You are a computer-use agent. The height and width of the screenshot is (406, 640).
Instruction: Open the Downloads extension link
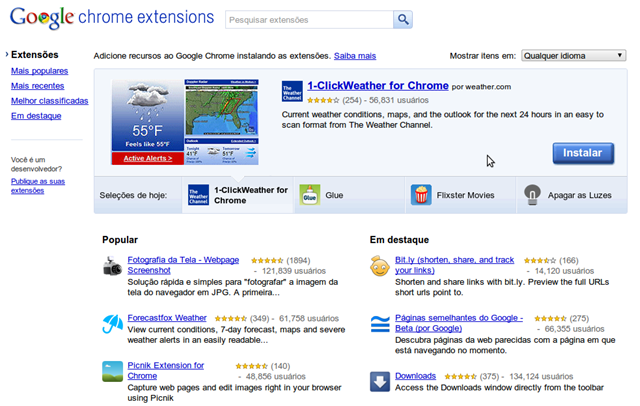click(x=416, y=376)
